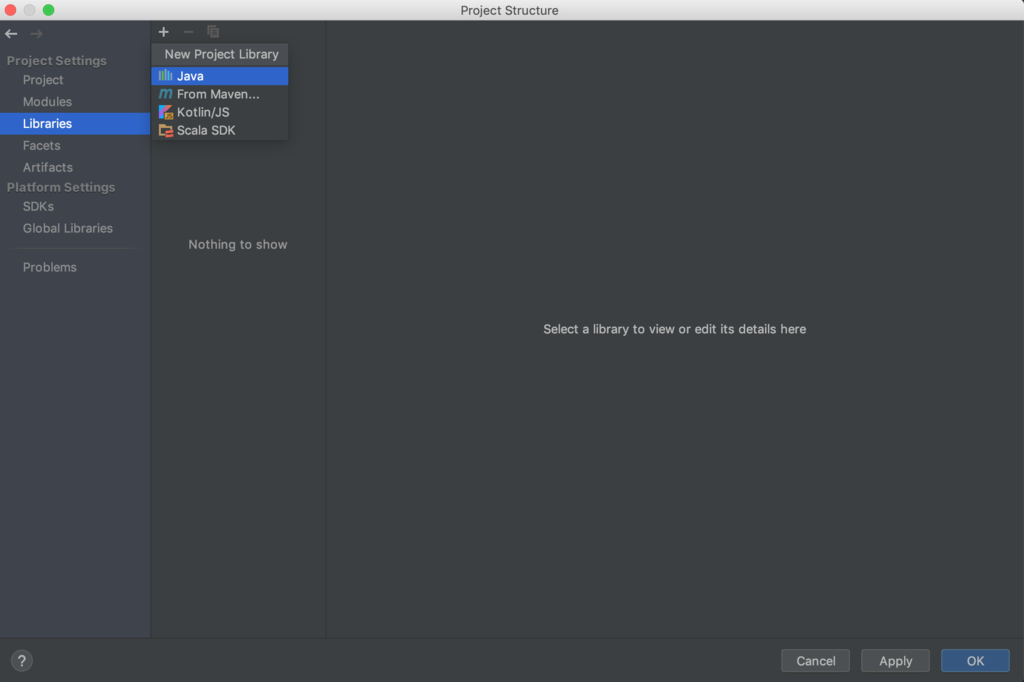Click the Cancel button

[x=815, y=660]
